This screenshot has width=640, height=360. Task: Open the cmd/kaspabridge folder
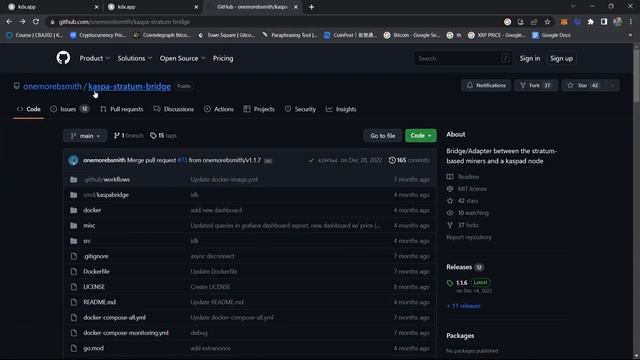[x=106, y=195]
